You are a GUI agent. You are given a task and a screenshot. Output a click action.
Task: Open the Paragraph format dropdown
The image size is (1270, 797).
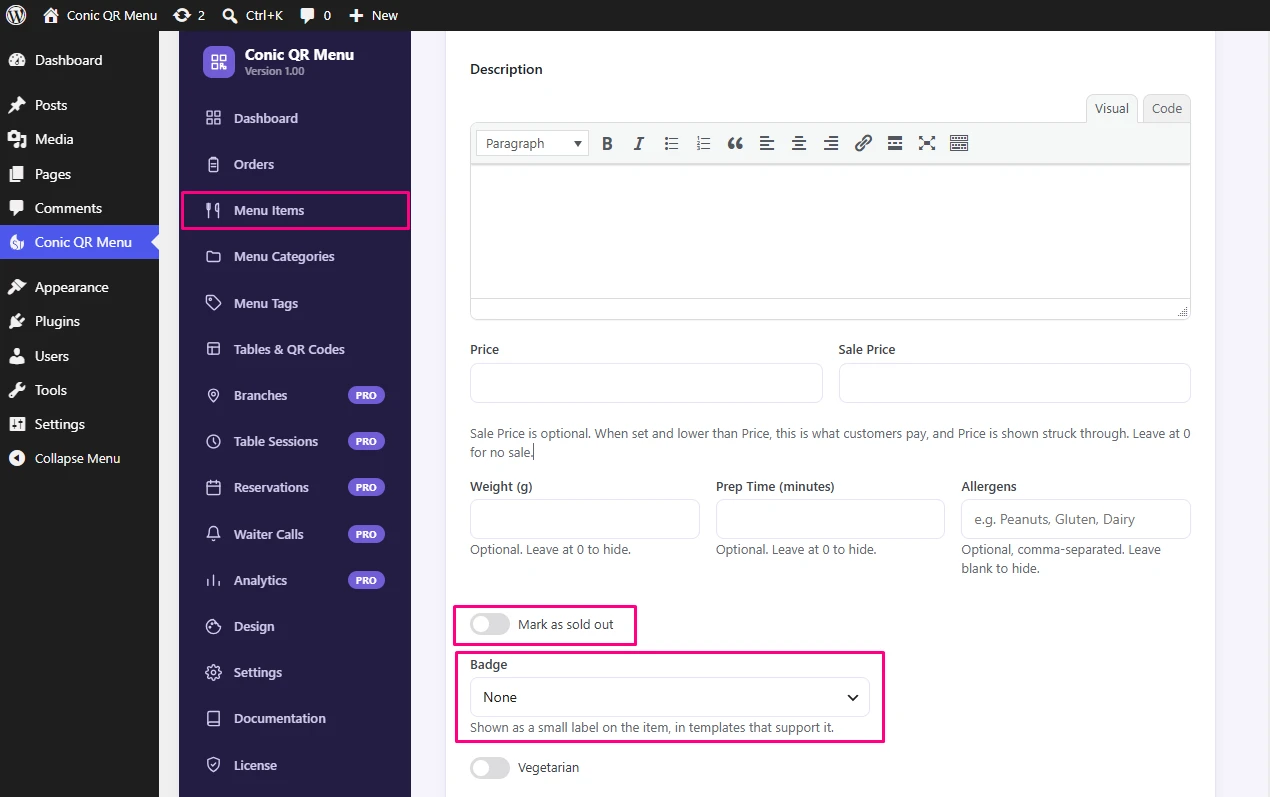532,143
